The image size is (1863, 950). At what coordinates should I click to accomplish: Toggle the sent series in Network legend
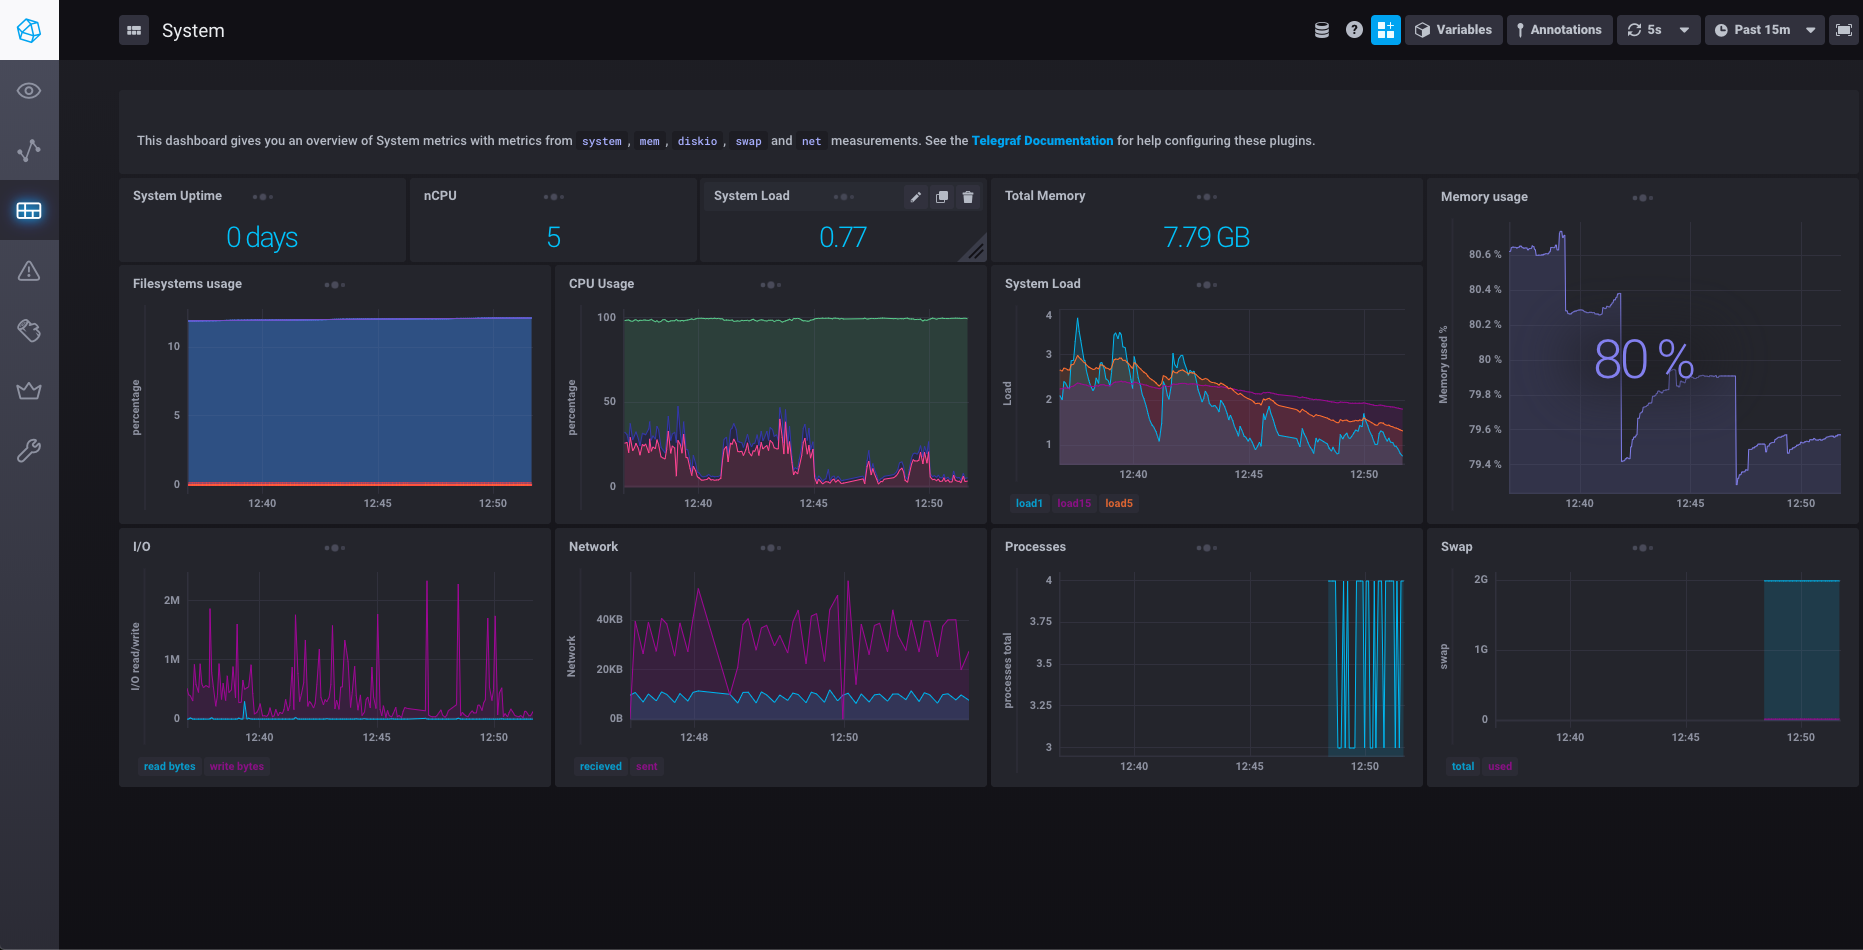[x=647, y=766]
